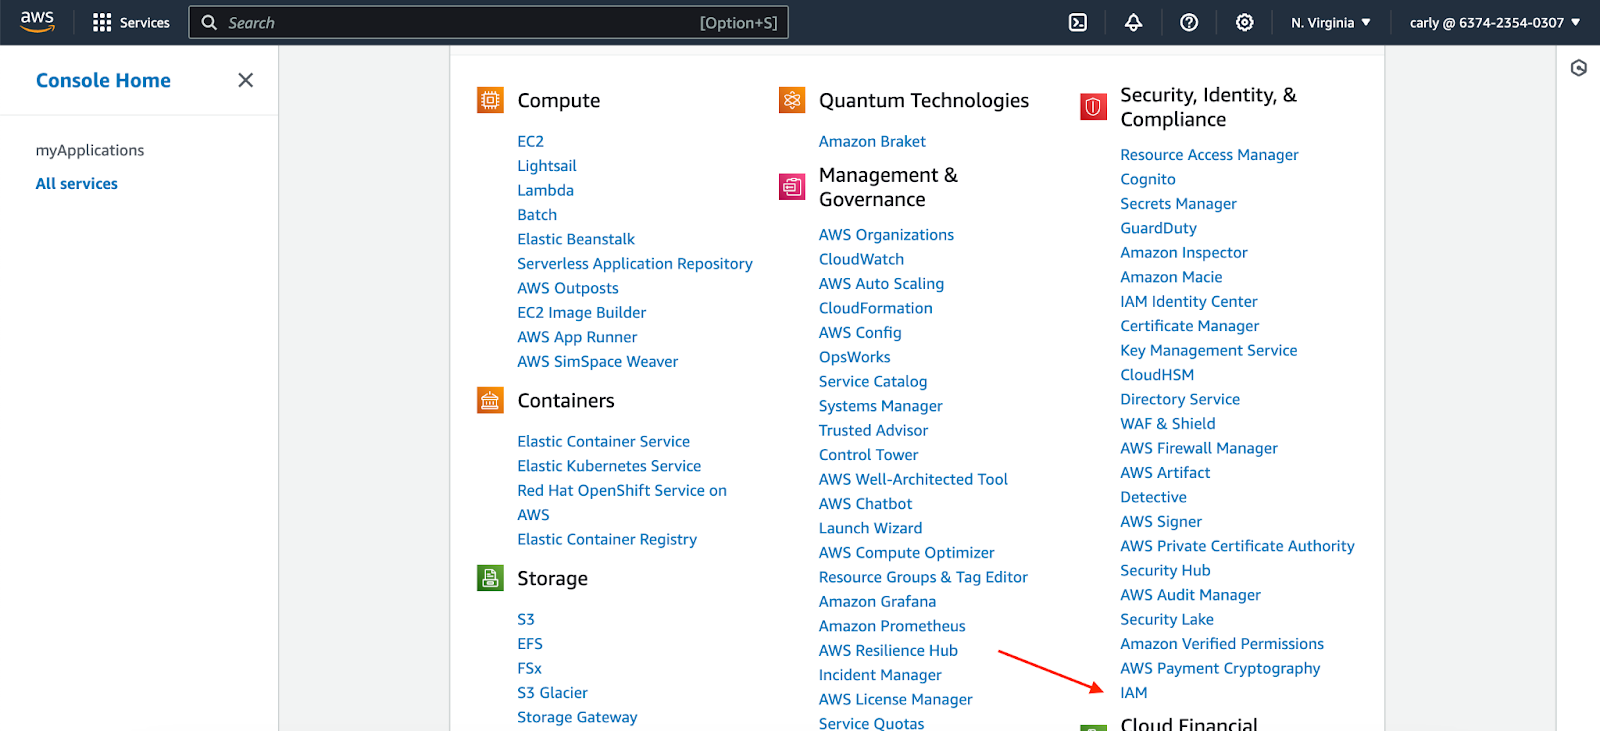Click the Containers category icon
1600x731 pixels.
(x=490, y=401)
